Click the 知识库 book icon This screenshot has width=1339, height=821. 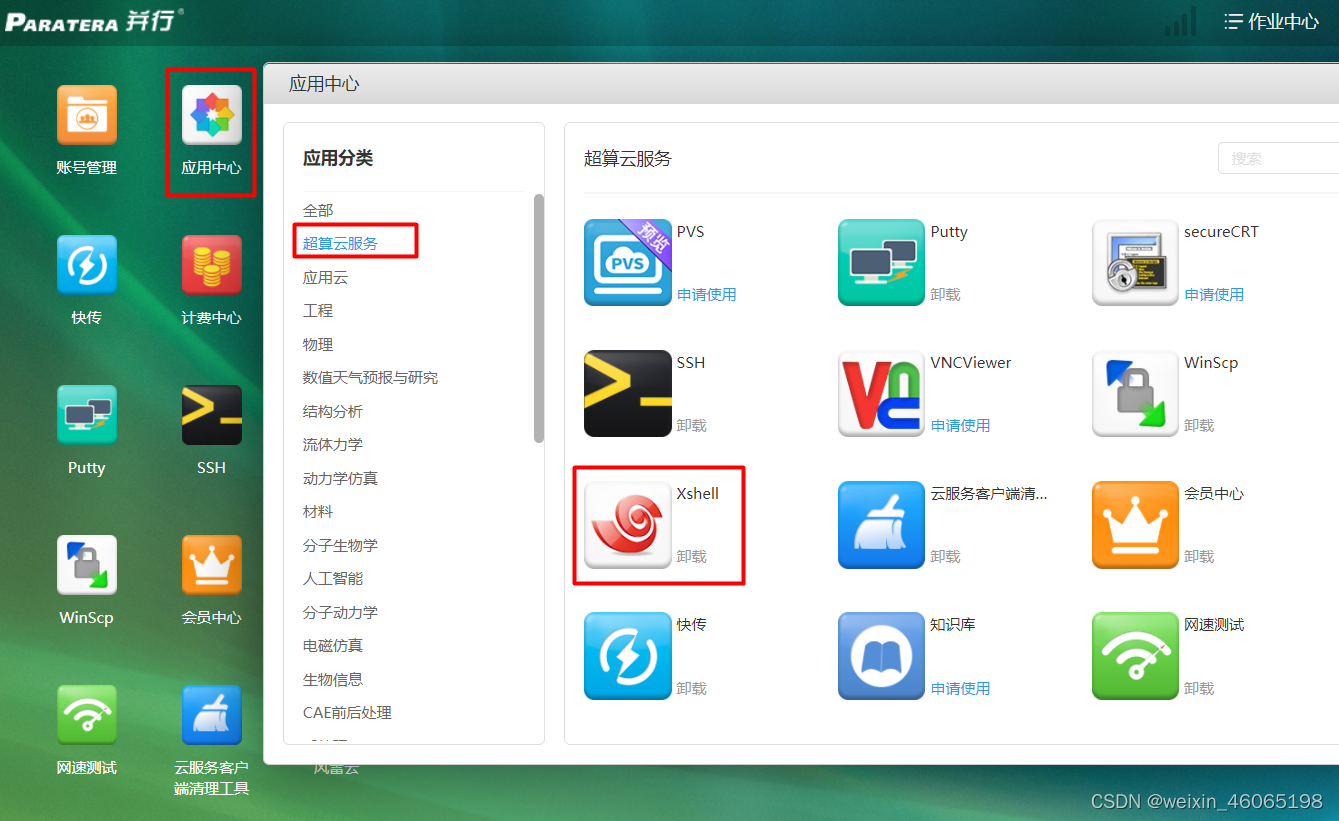click(882, 656)
